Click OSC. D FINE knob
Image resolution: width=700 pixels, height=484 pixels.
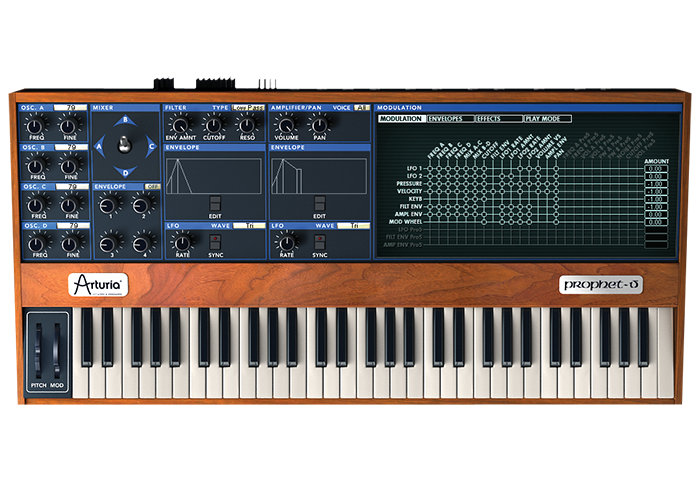71,243
